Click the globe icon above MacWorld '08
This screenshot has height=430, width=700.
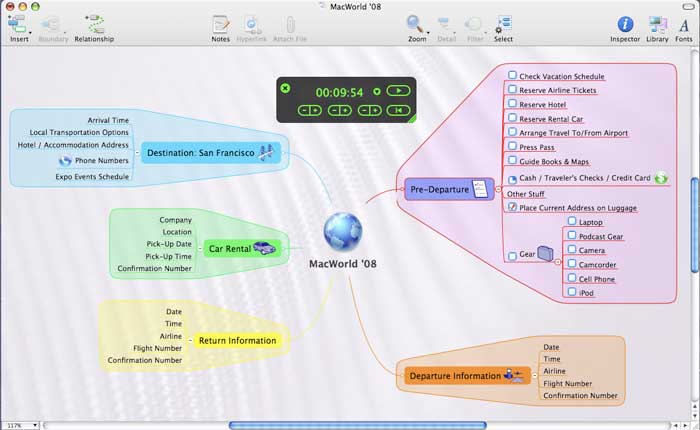point(343,232)
